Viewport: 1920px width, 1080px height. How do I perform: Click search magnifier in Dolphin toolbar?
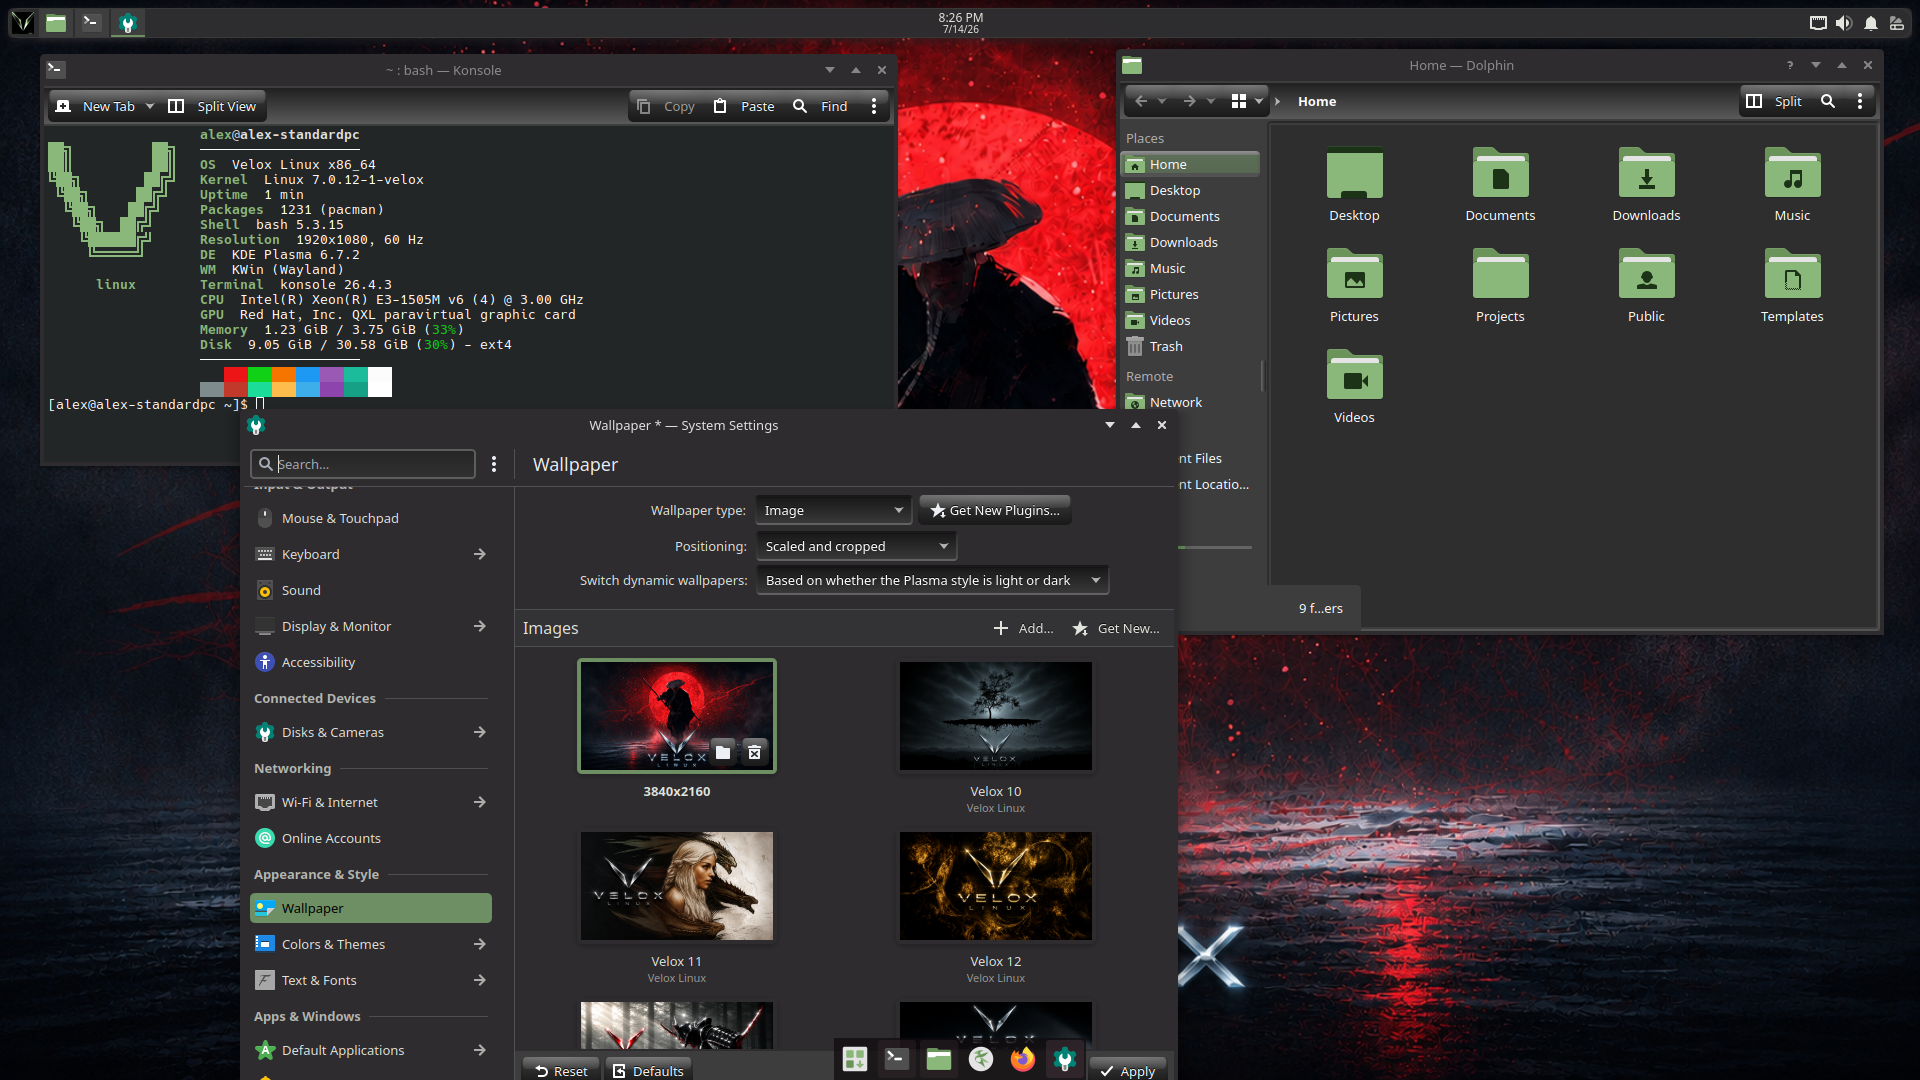pos(1828,101)
